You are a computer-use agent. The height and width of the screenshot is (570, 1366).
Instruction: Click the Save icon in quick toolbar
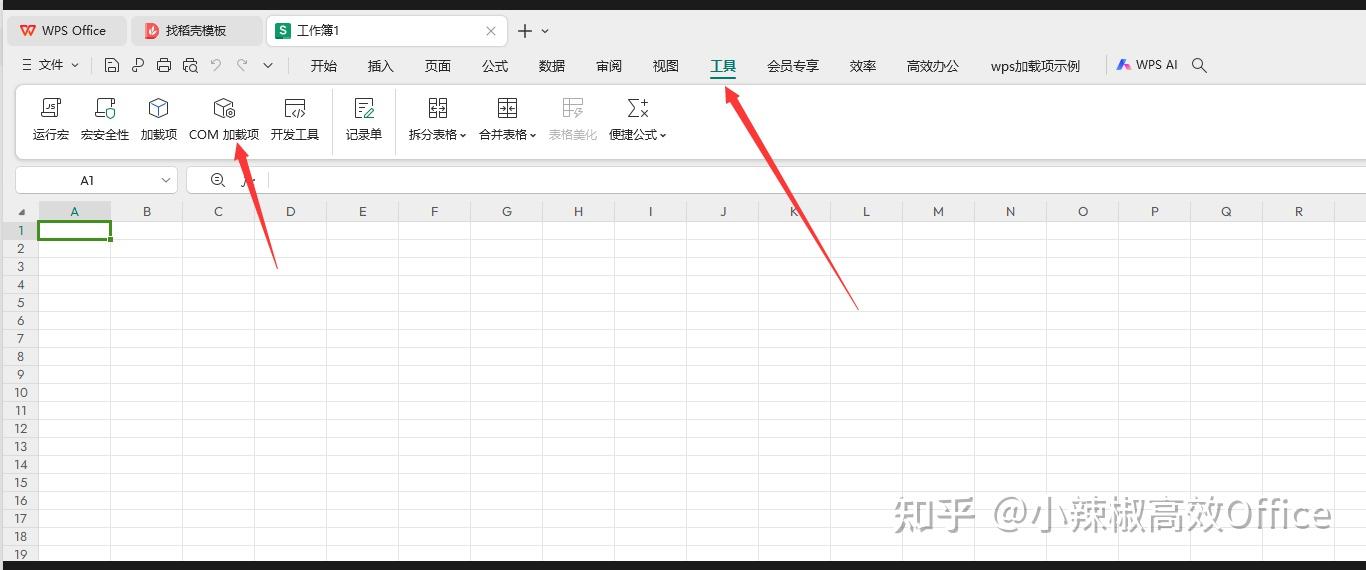click(x=111, y=65)
